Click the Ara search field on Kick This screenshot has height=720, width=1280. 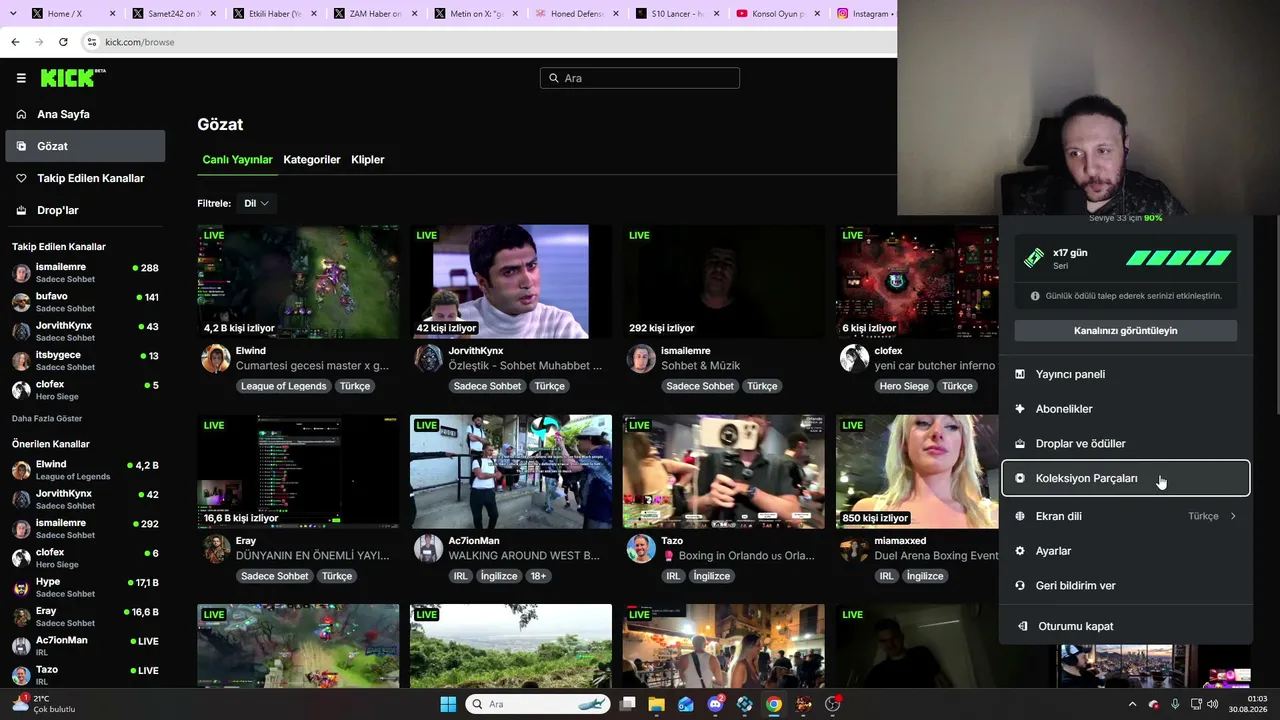tap(640, 78)
